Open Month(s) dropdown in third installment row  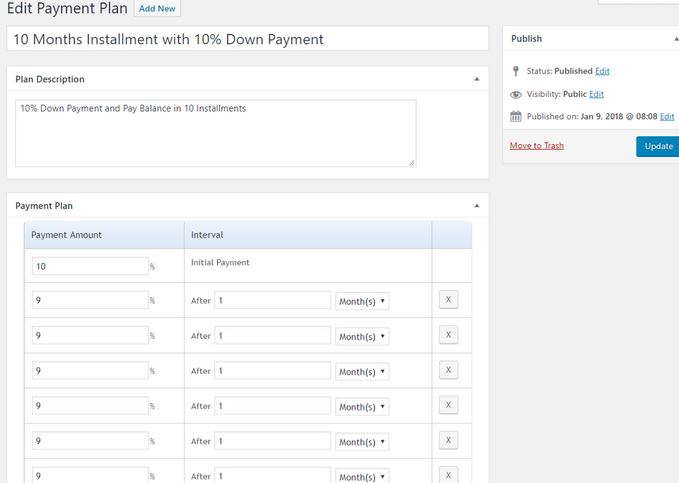(x=362, y=371)
